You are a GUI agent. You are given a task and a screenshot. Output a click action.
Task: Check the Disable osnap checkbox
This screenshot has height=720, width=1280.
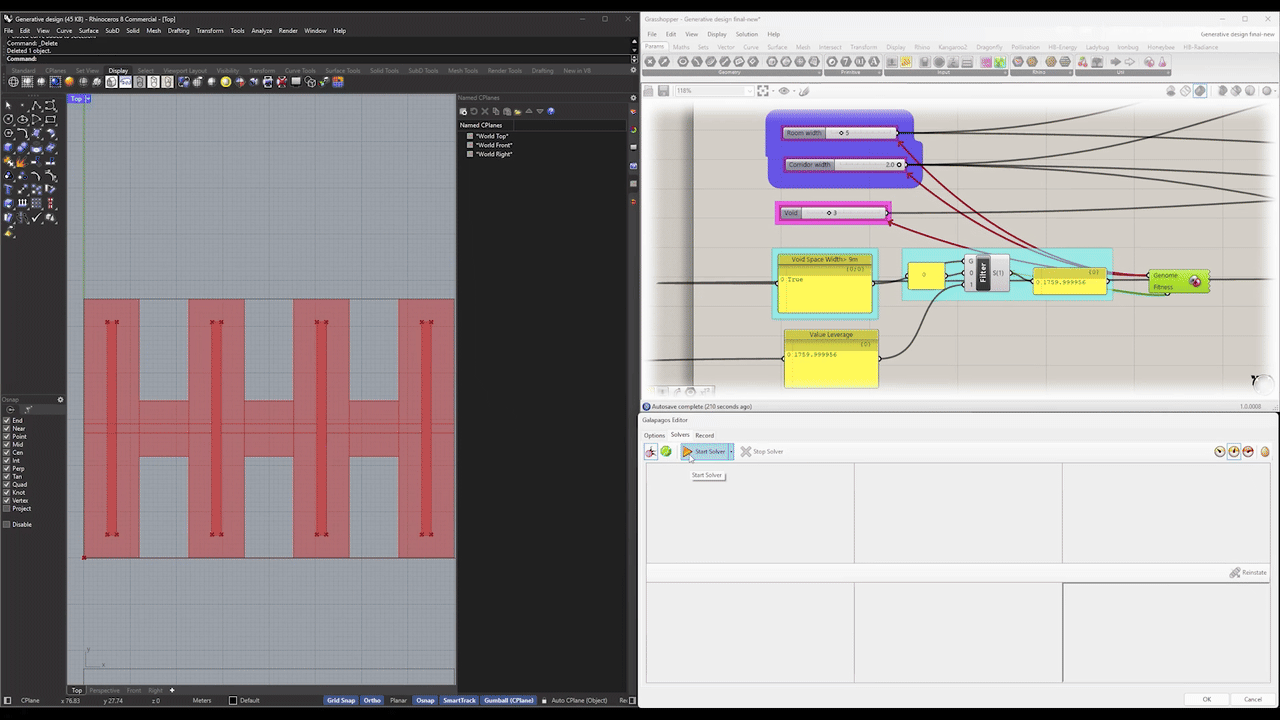tap(7, 524)
